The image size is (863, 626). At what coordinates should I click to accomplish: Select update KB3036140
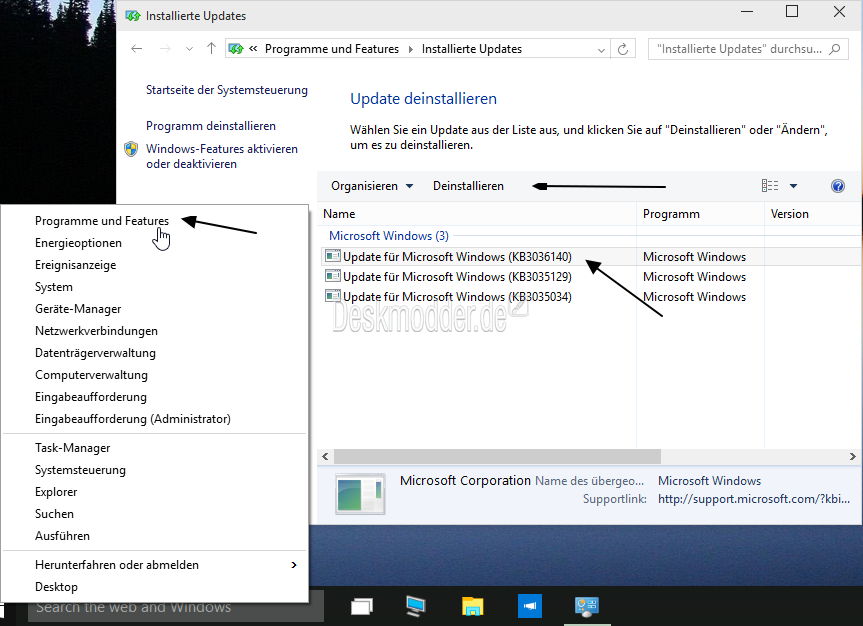[x=457, y=257]
